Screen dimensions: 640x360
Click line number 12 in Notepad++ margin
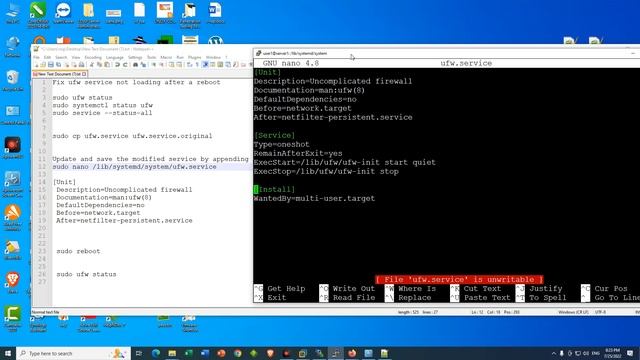pyautogui.click(x=42, y=167)
